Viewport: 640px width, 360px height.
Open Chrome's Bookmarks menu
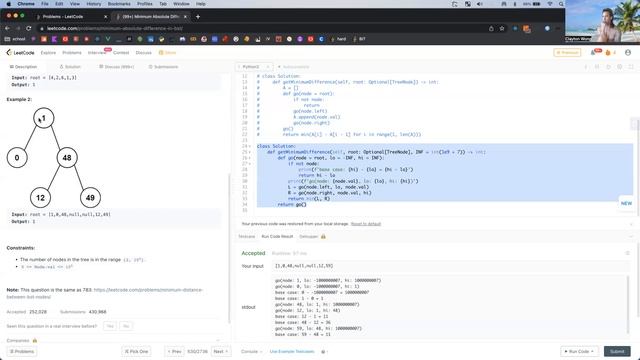click(119, 4)
